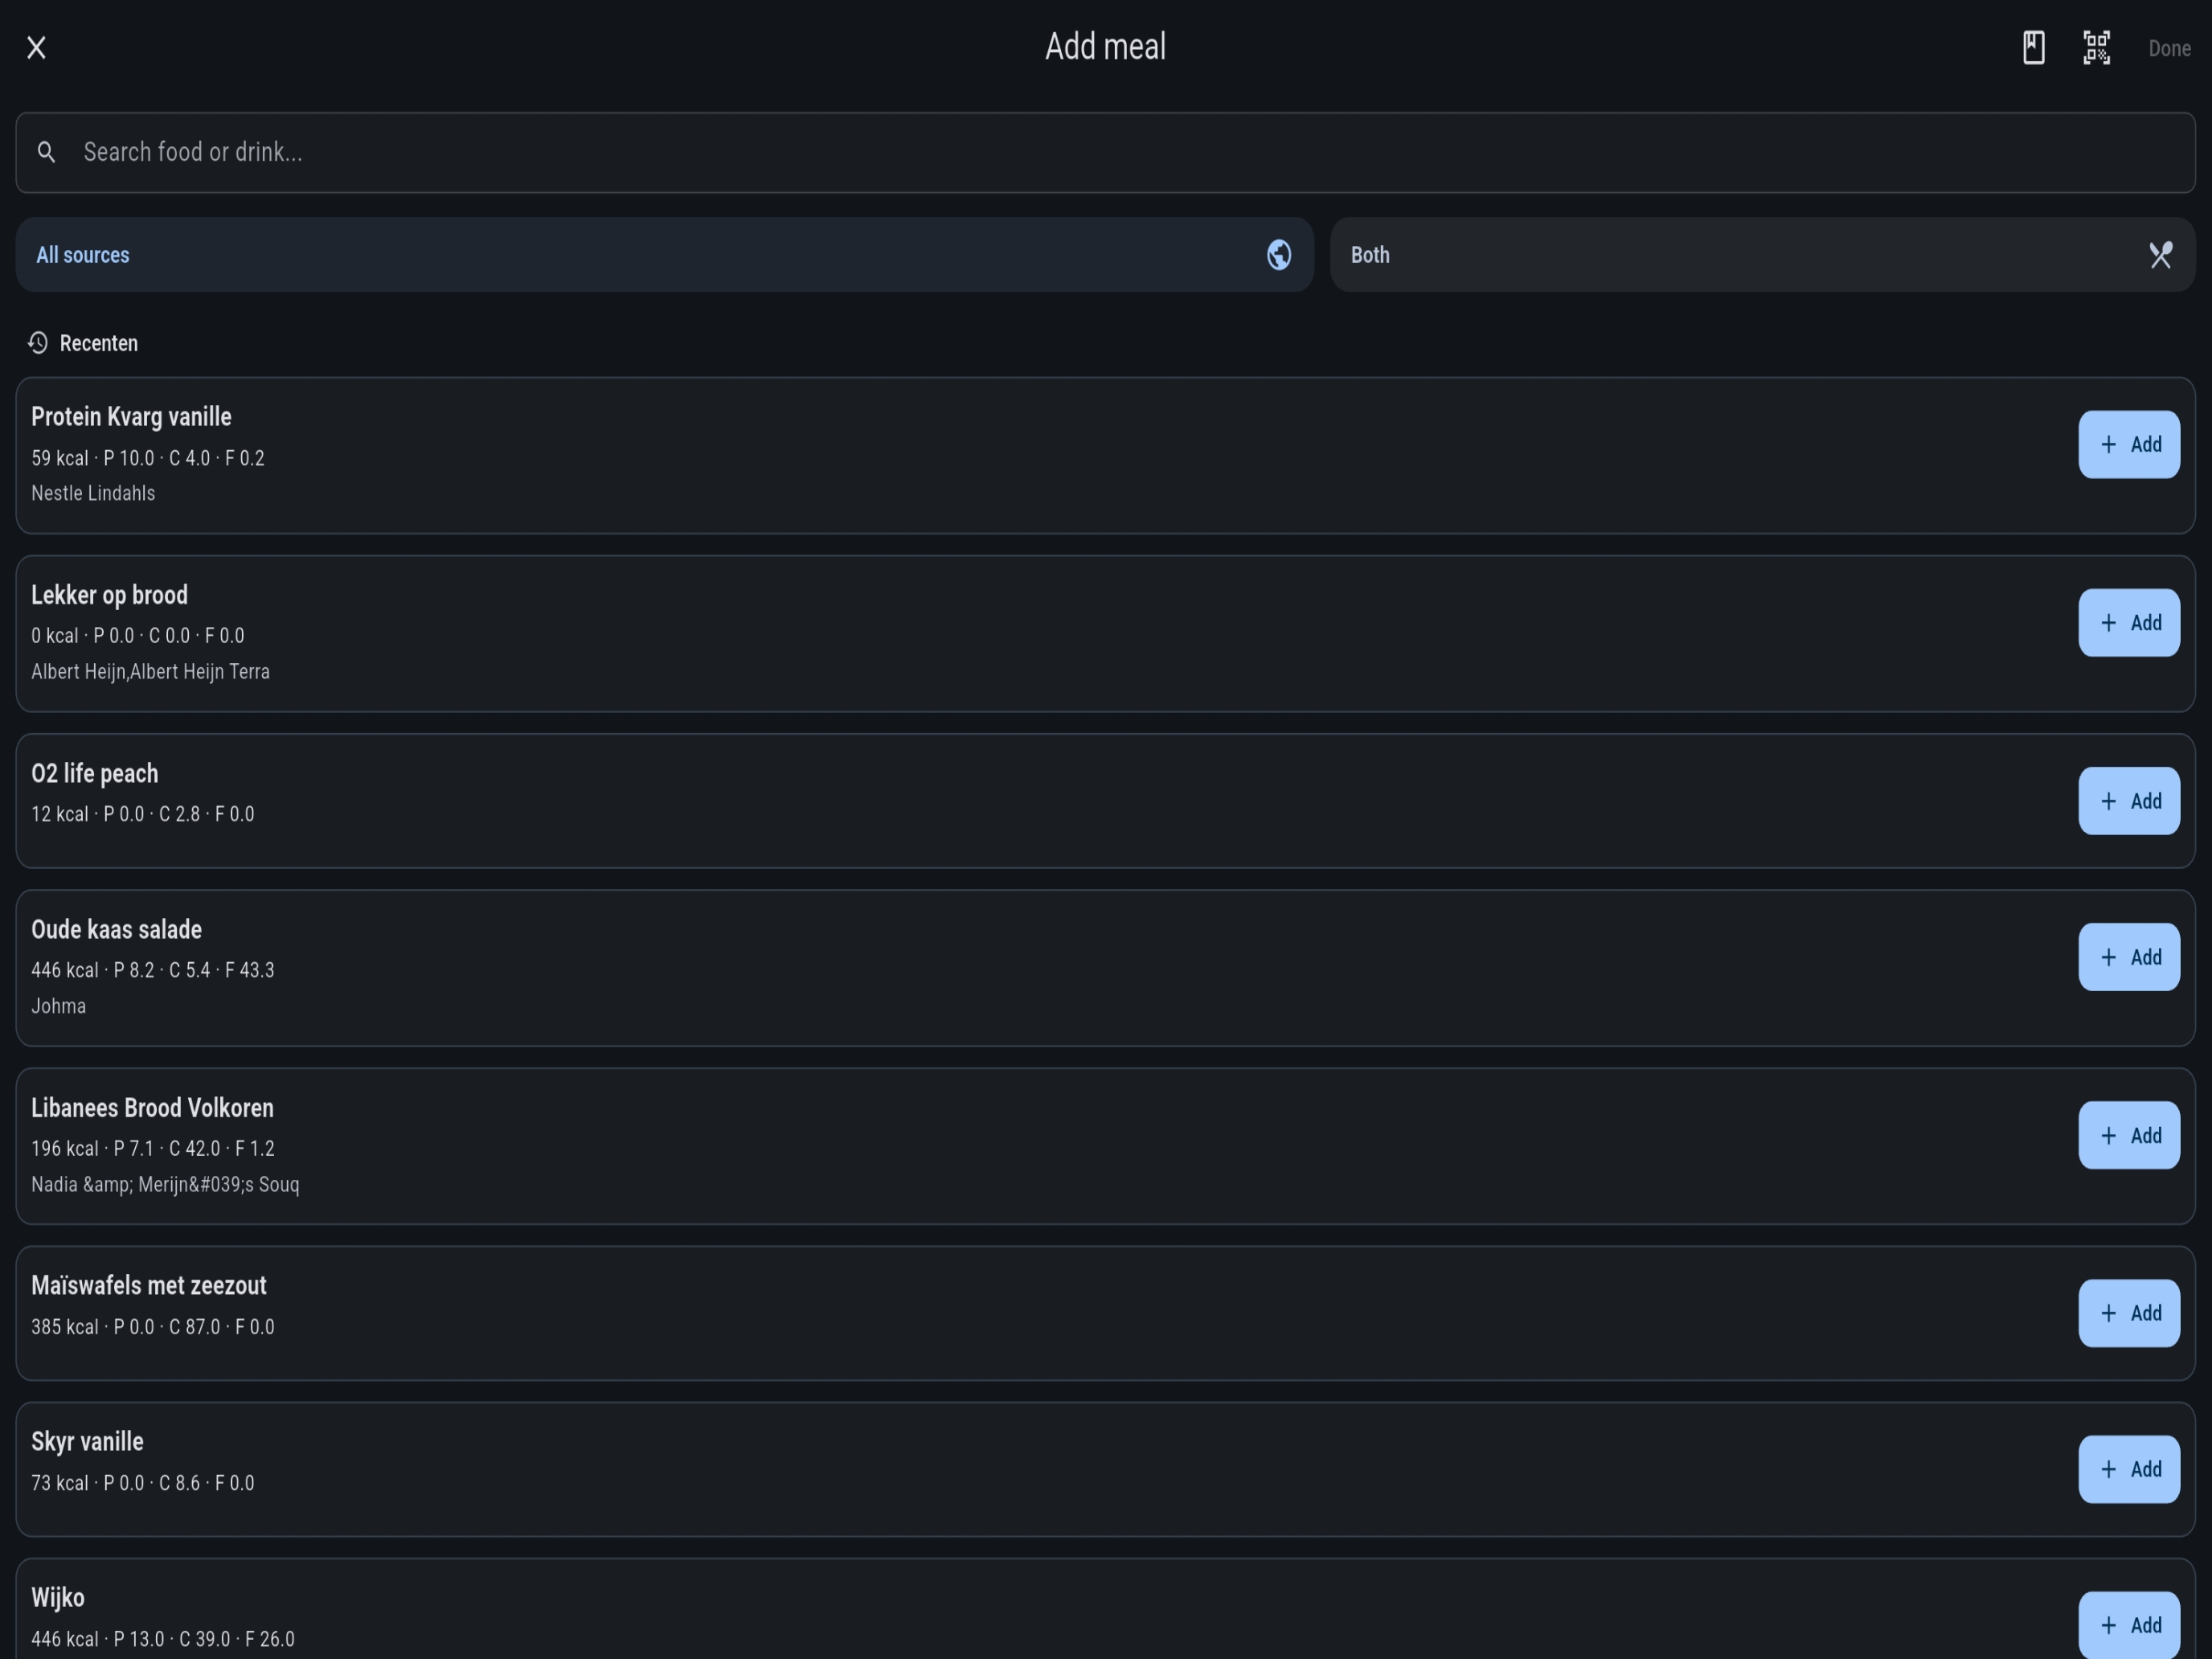Add Protein Kvarg vanille
Viewport: 2212px width, 1659px height.
(2129, 444)
